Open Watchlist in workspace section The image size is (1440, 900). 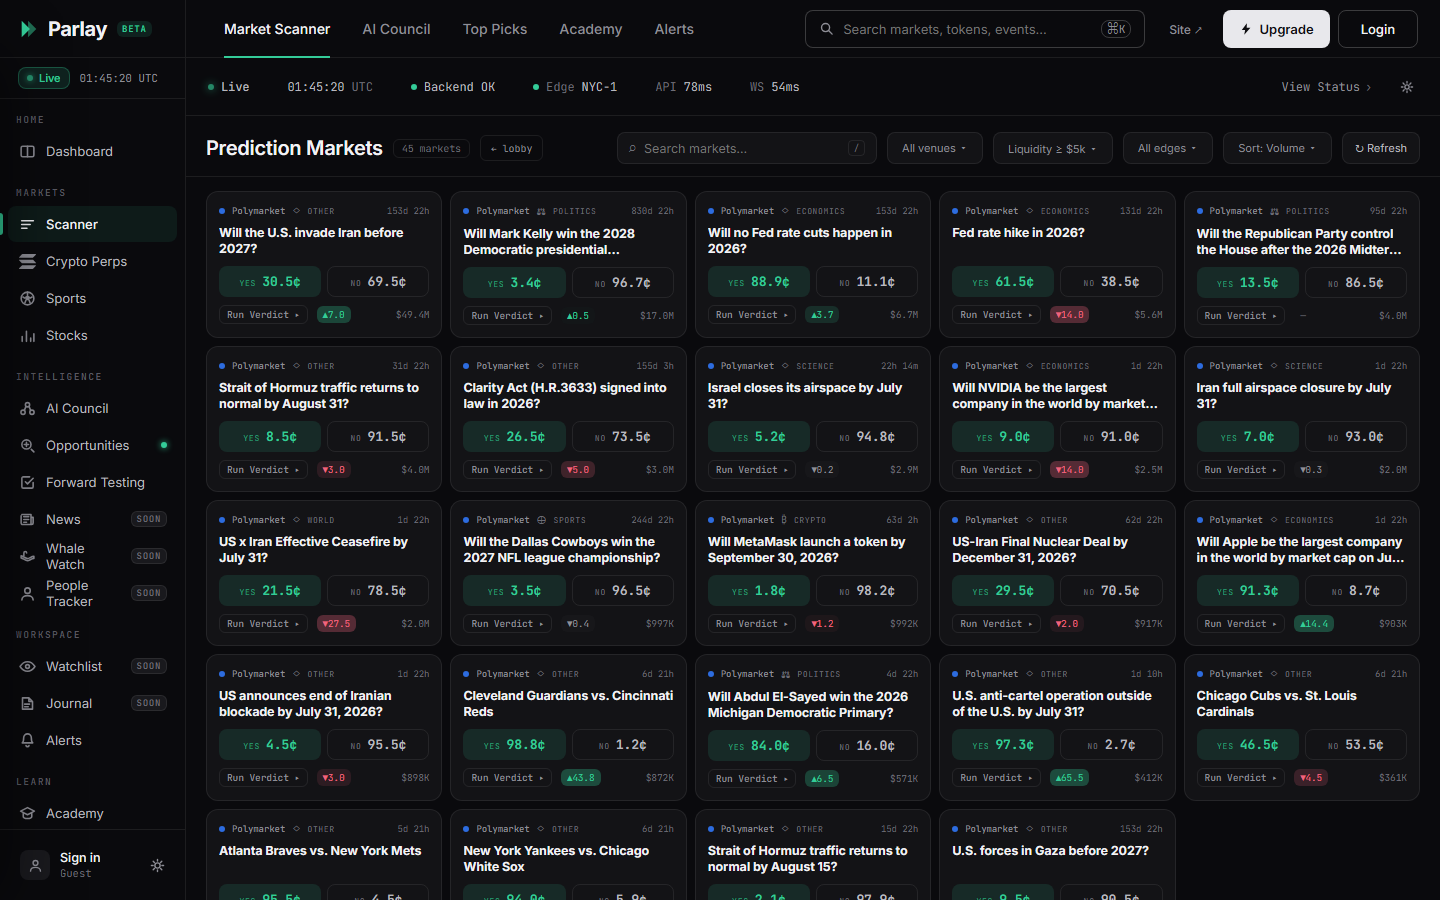pyautogui.click(x=92, y=666)
